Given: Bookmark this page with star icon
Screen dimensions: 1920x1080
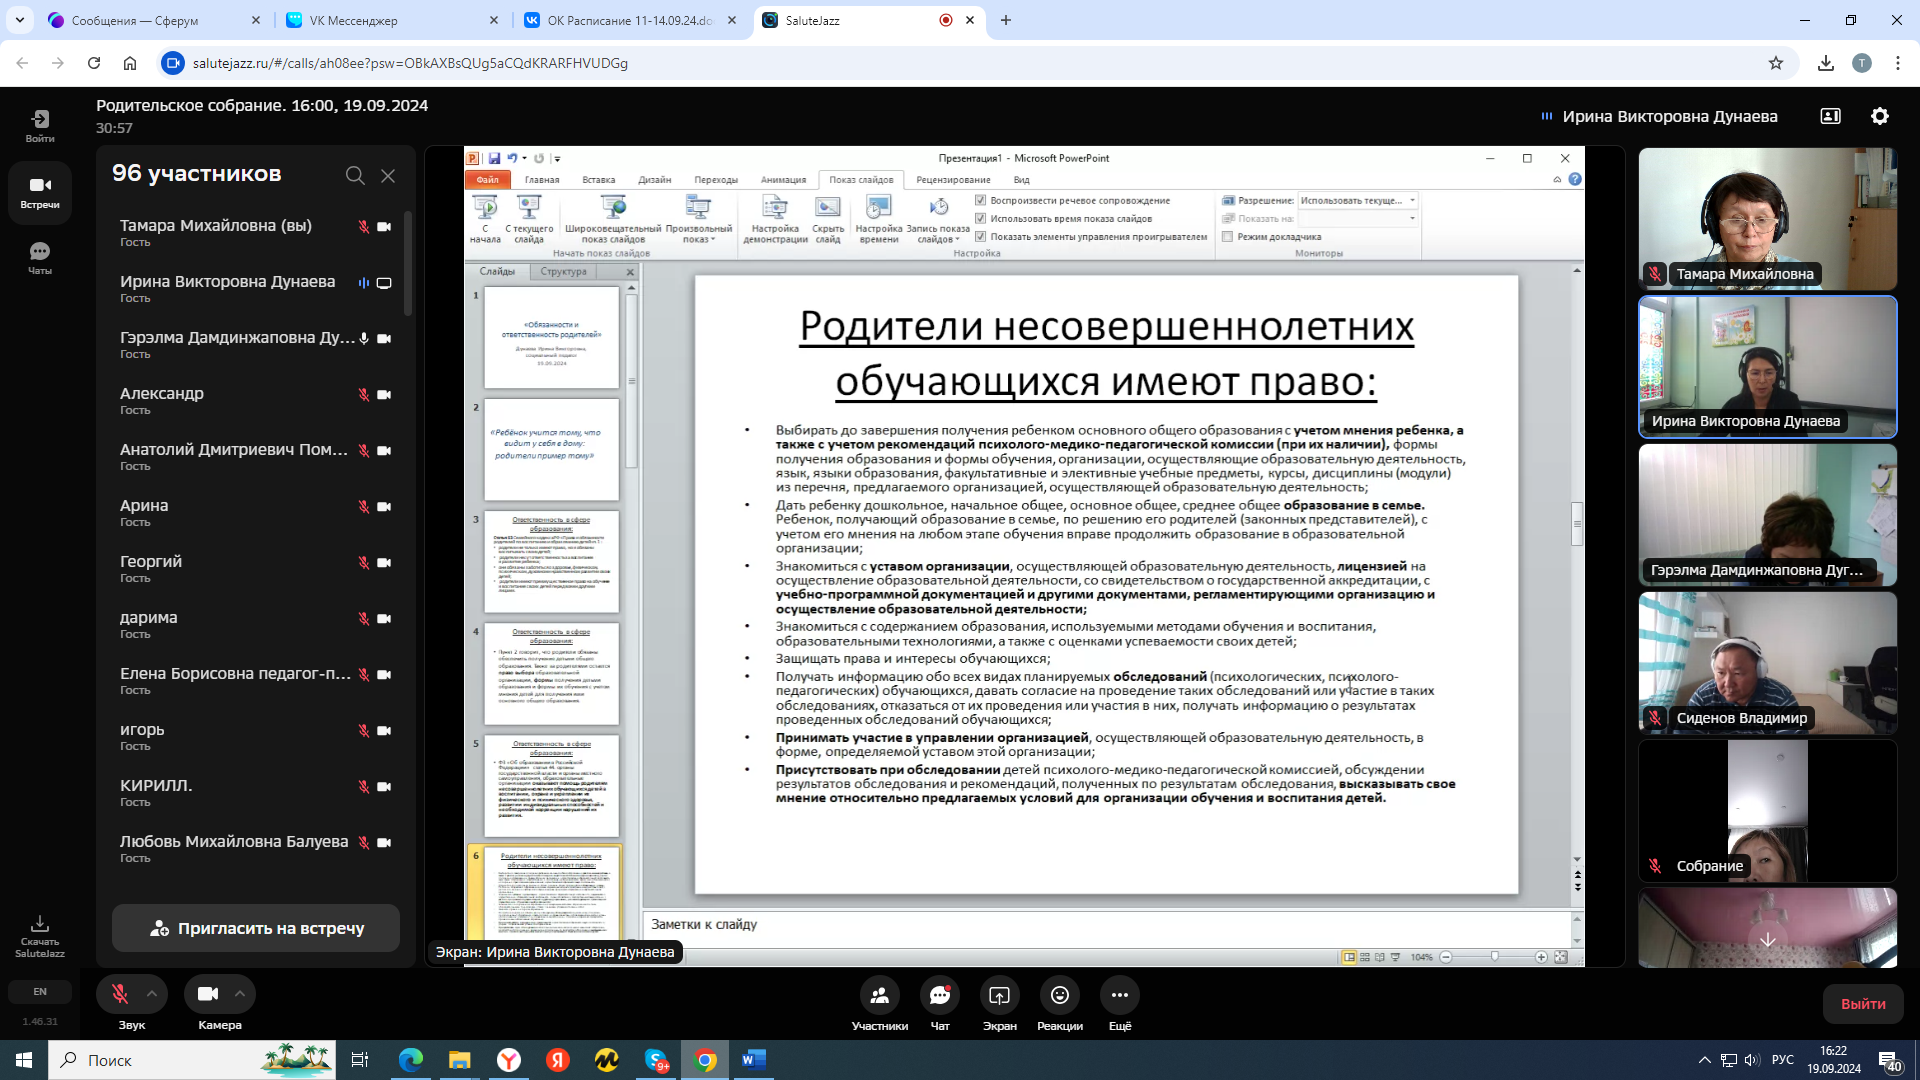Looking at the screenshot, I should tap(1776, 63).
